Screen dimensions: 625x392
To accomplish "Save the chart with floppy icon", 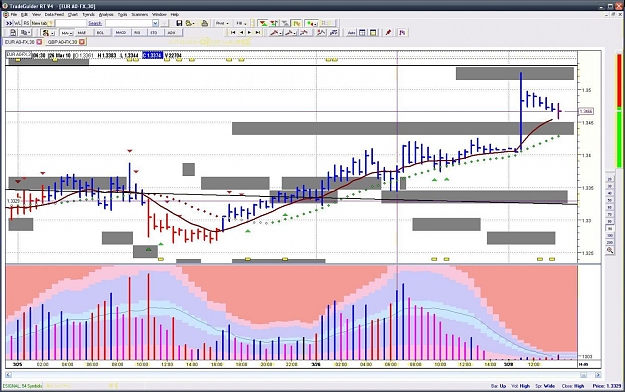I will (x=179, y=23).
